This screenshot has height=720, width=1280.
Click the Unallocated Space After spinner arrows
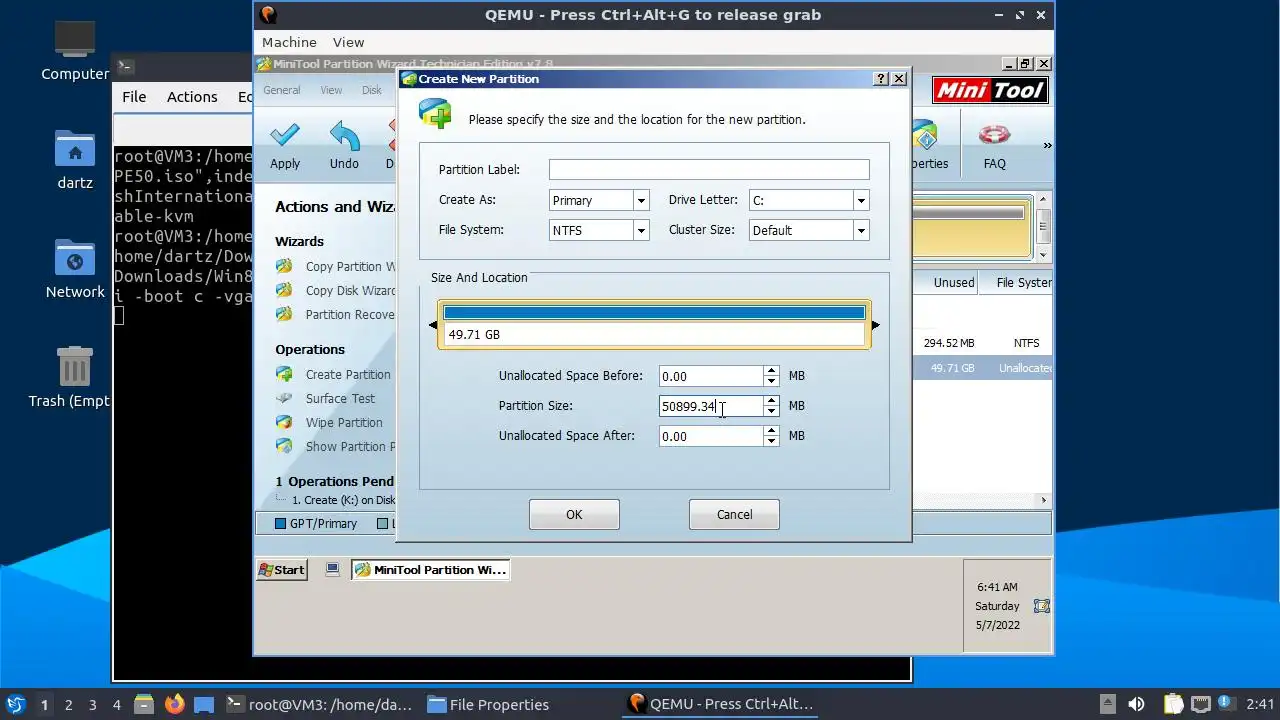(771, 436)
